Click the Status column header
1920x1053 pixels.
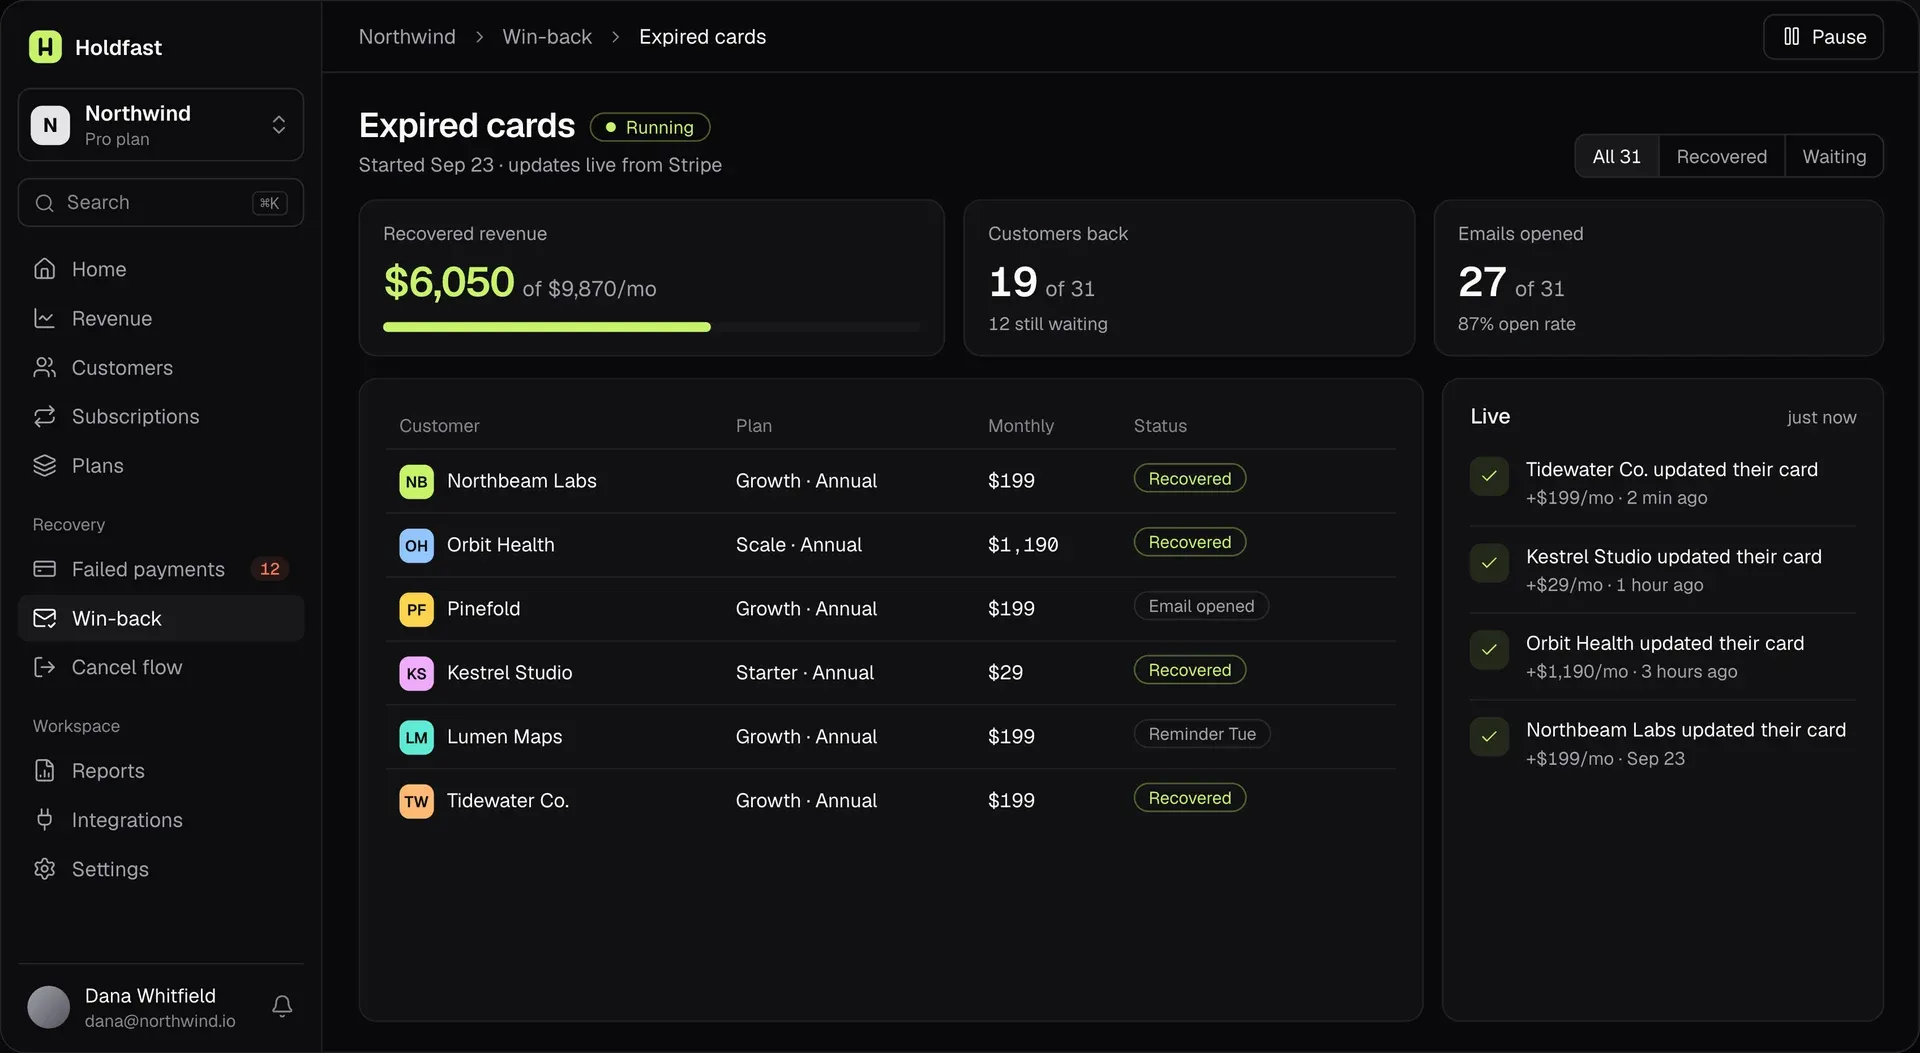(x=1160, y=426)
